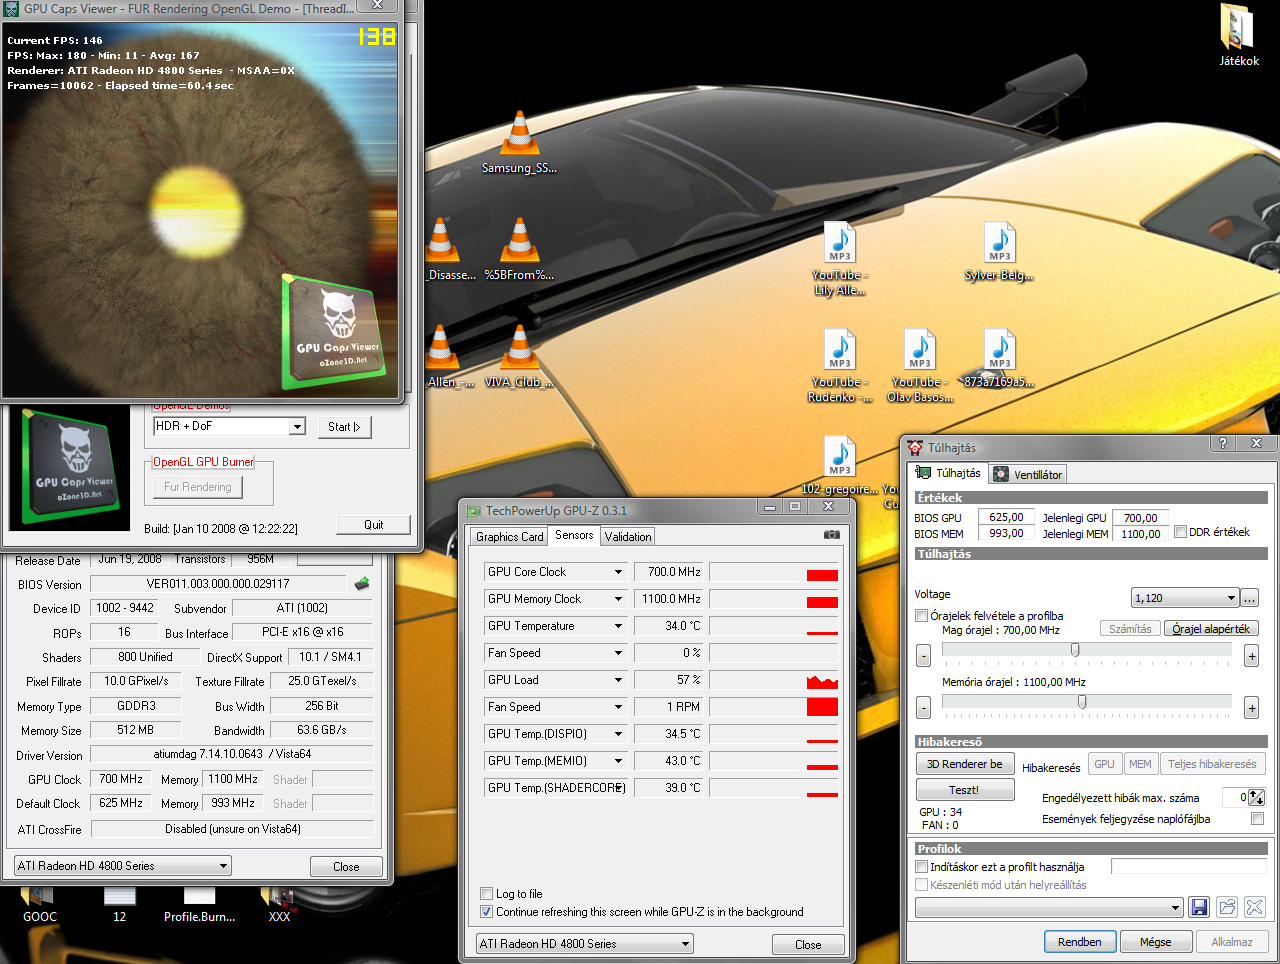The width and height of the screenshot is (1280, 964).
Task: Click the save BIOS icon beside BIOS Version
Action: point(362,583)
